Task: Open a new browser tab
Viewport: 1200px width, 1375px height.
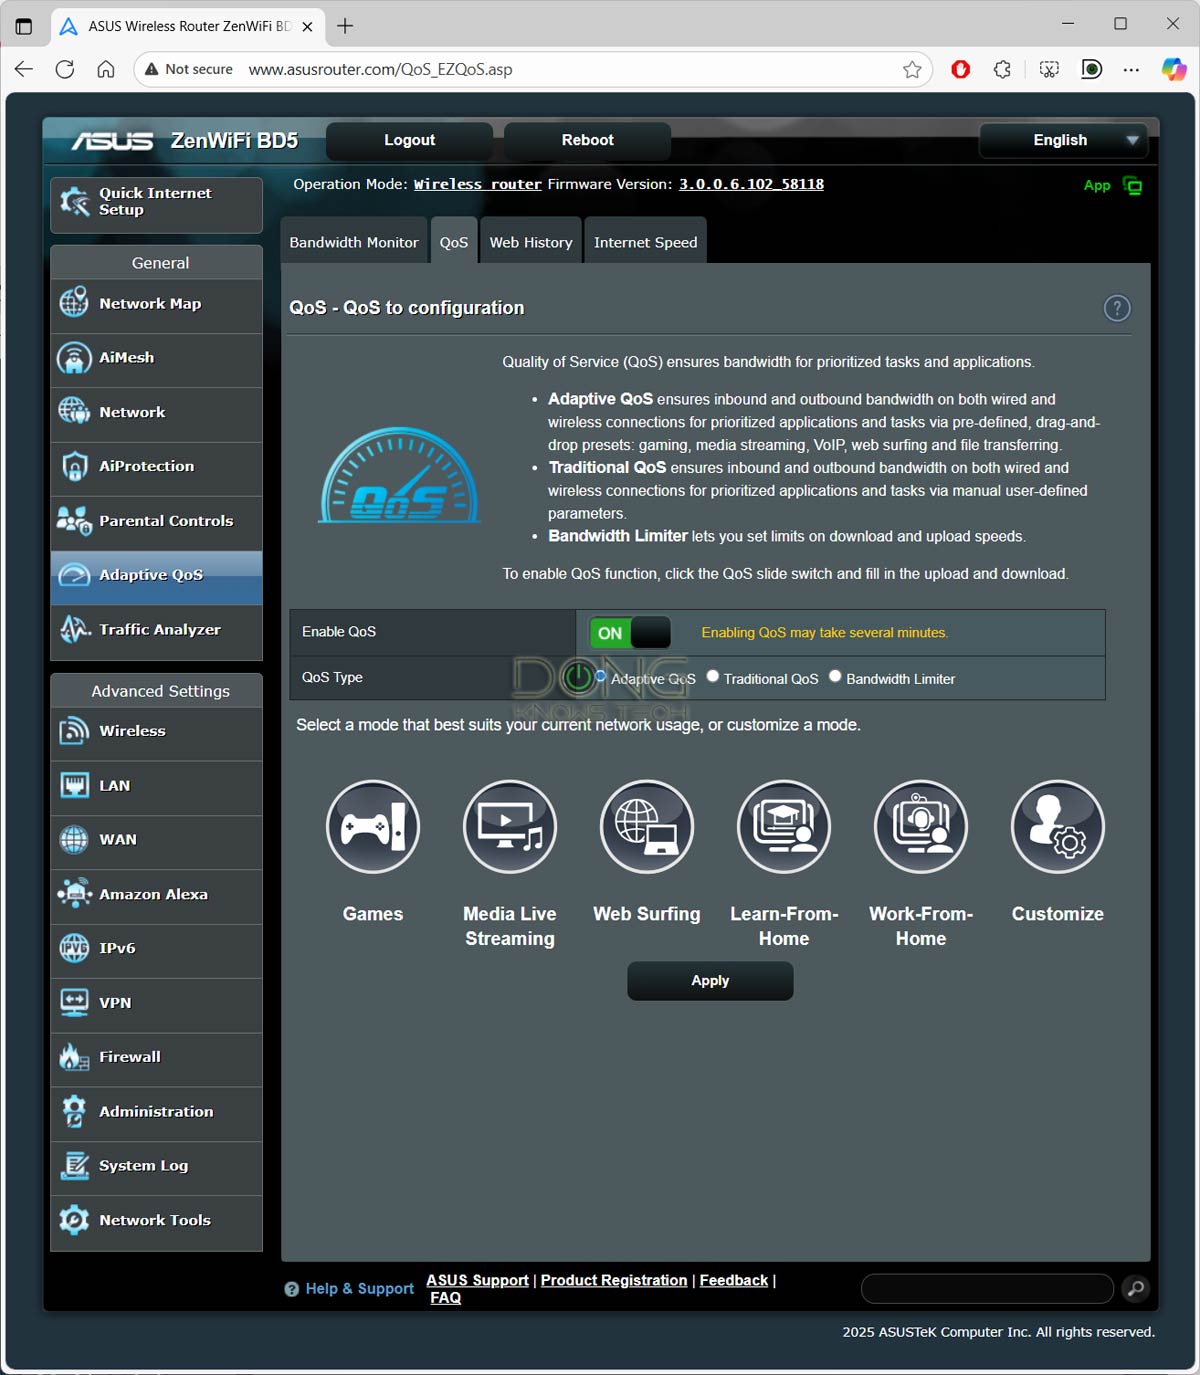Action: pos(345,26)
